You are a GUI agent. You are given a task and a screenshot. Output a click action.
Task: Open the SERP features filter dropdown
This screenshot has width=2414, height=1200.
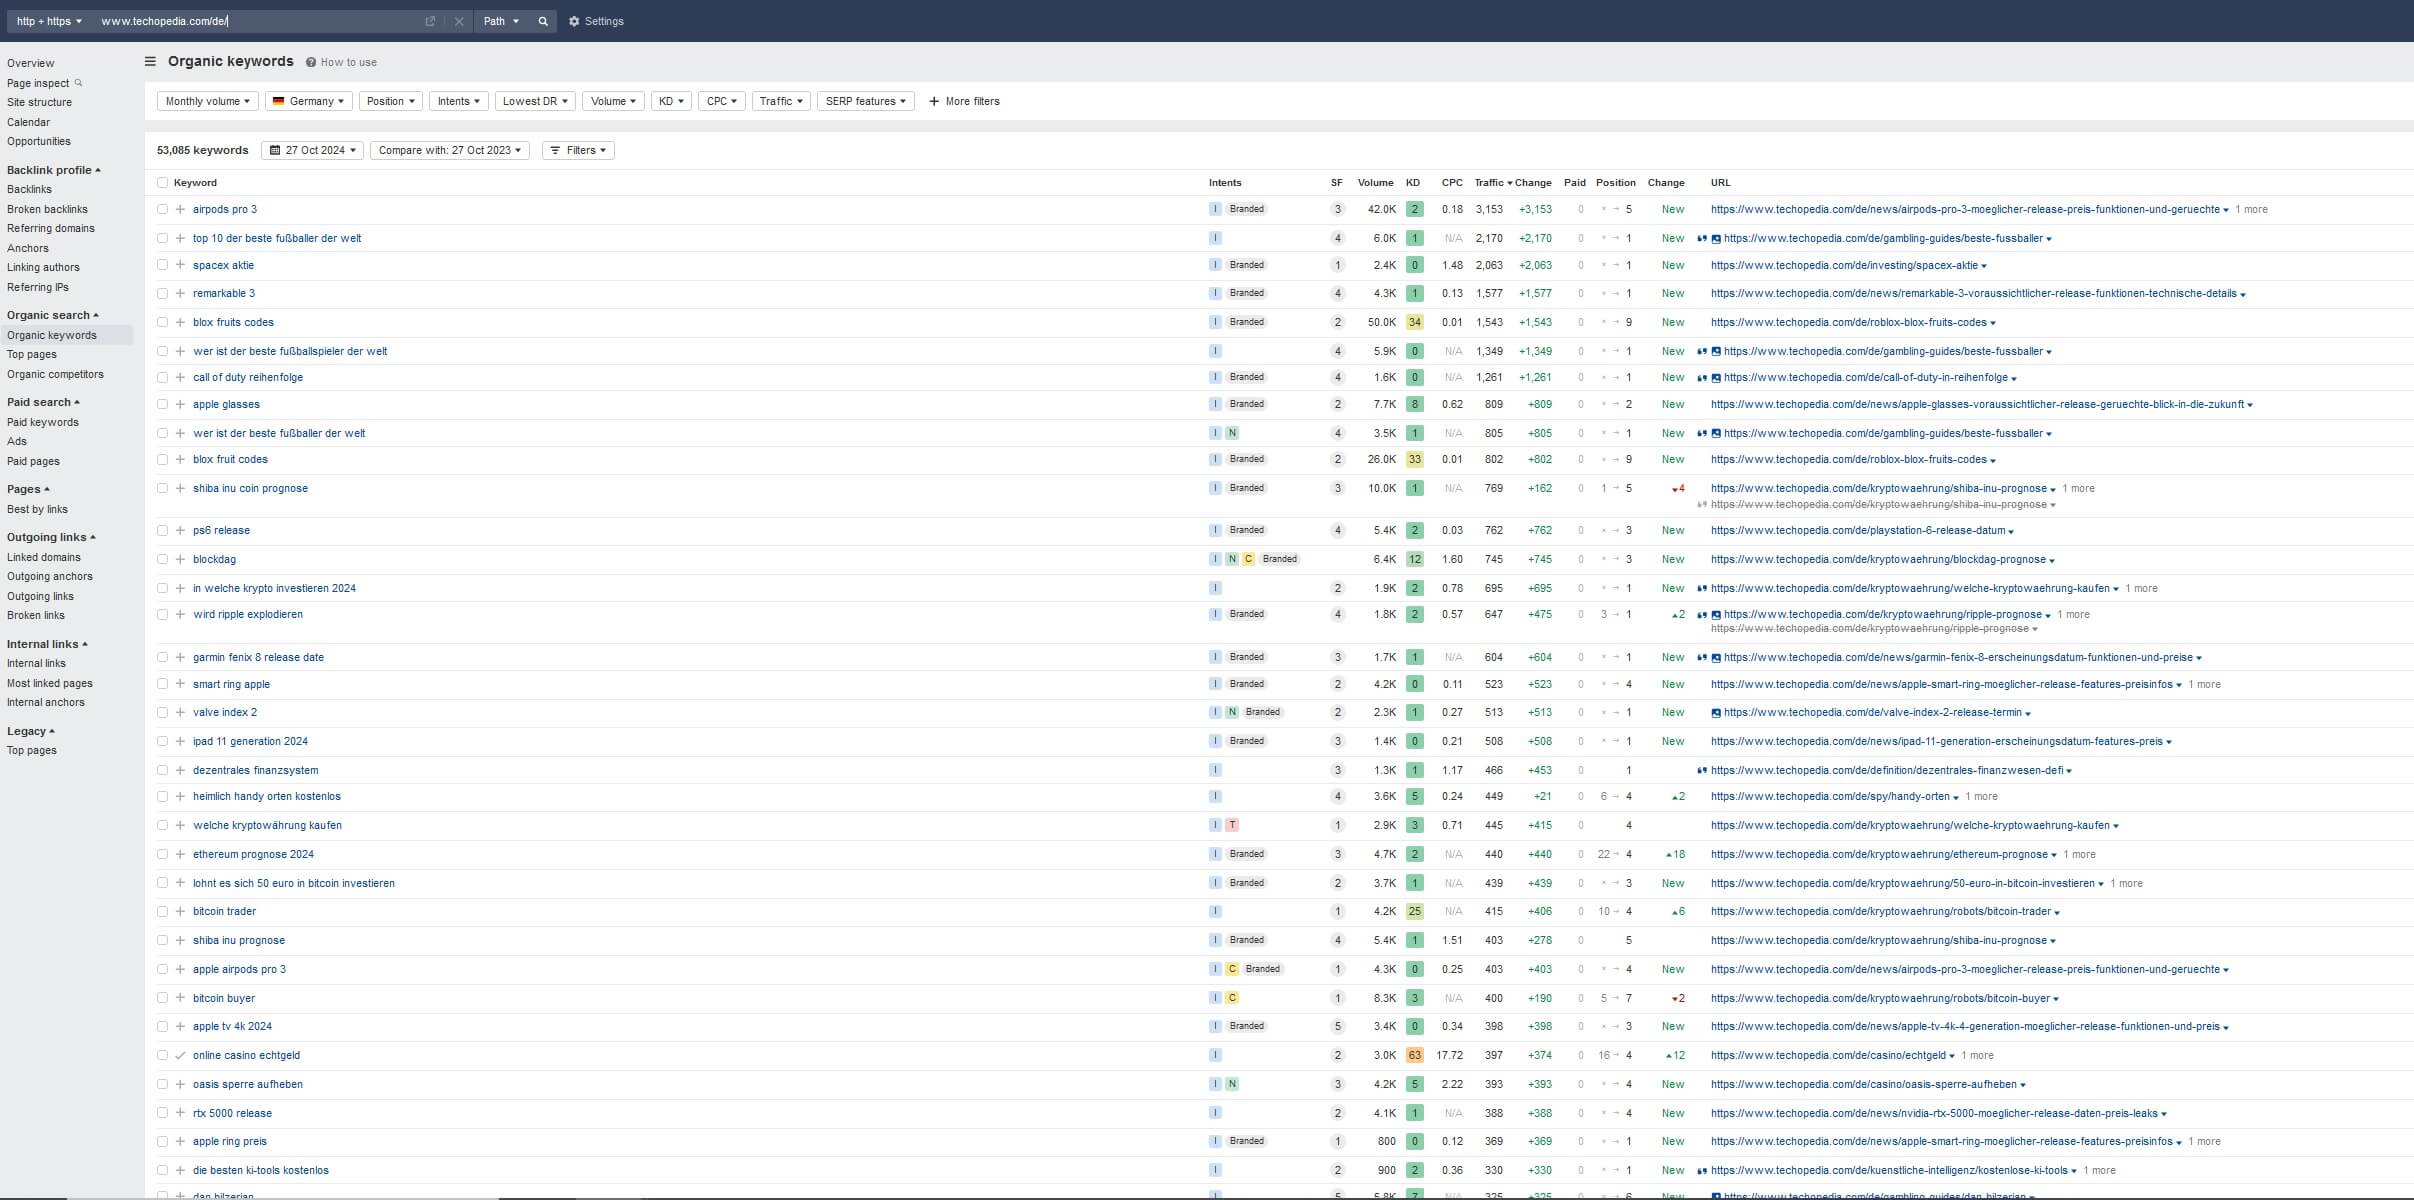tap(865, 101)
